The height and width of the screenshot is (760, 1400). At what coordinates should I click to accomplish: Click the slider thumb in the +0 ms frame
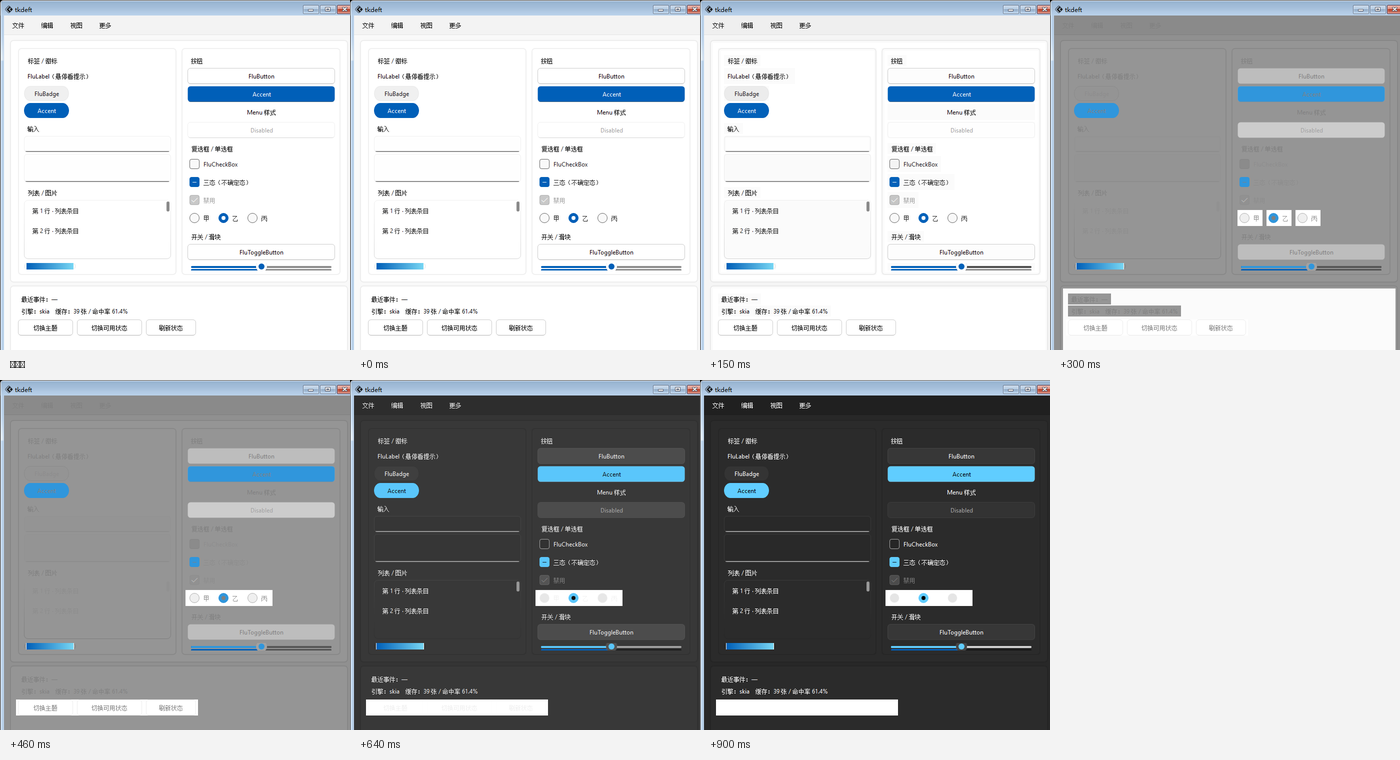[611, 267]
